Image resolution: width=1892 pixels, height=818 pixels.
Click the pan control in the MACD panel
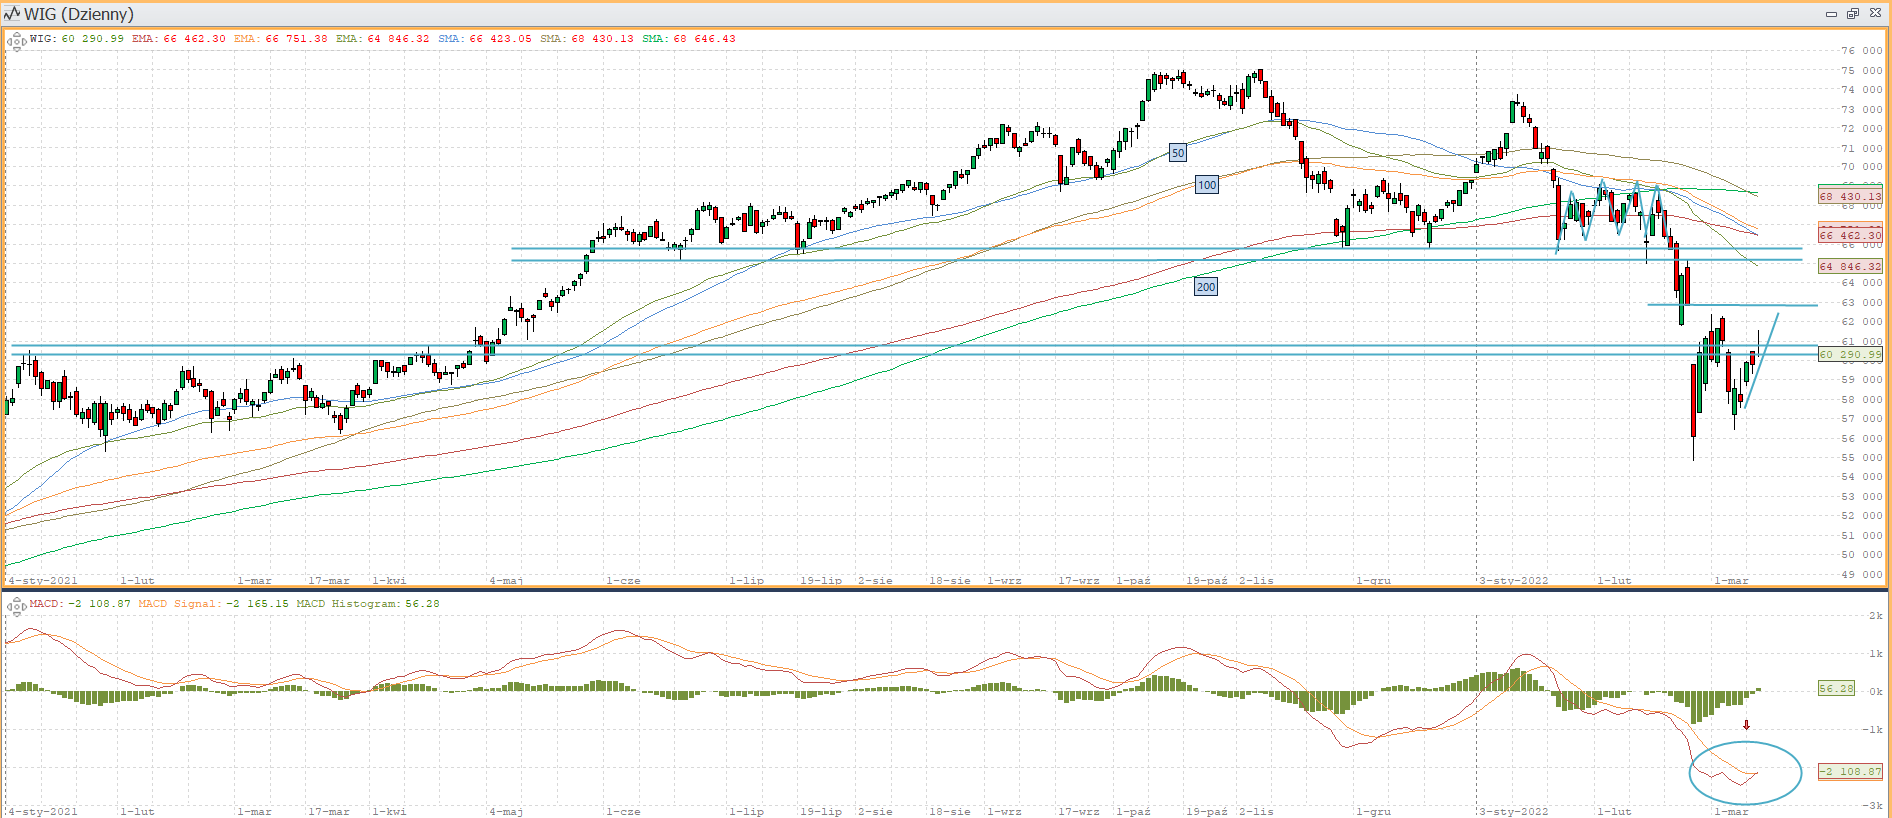[16, 606]
